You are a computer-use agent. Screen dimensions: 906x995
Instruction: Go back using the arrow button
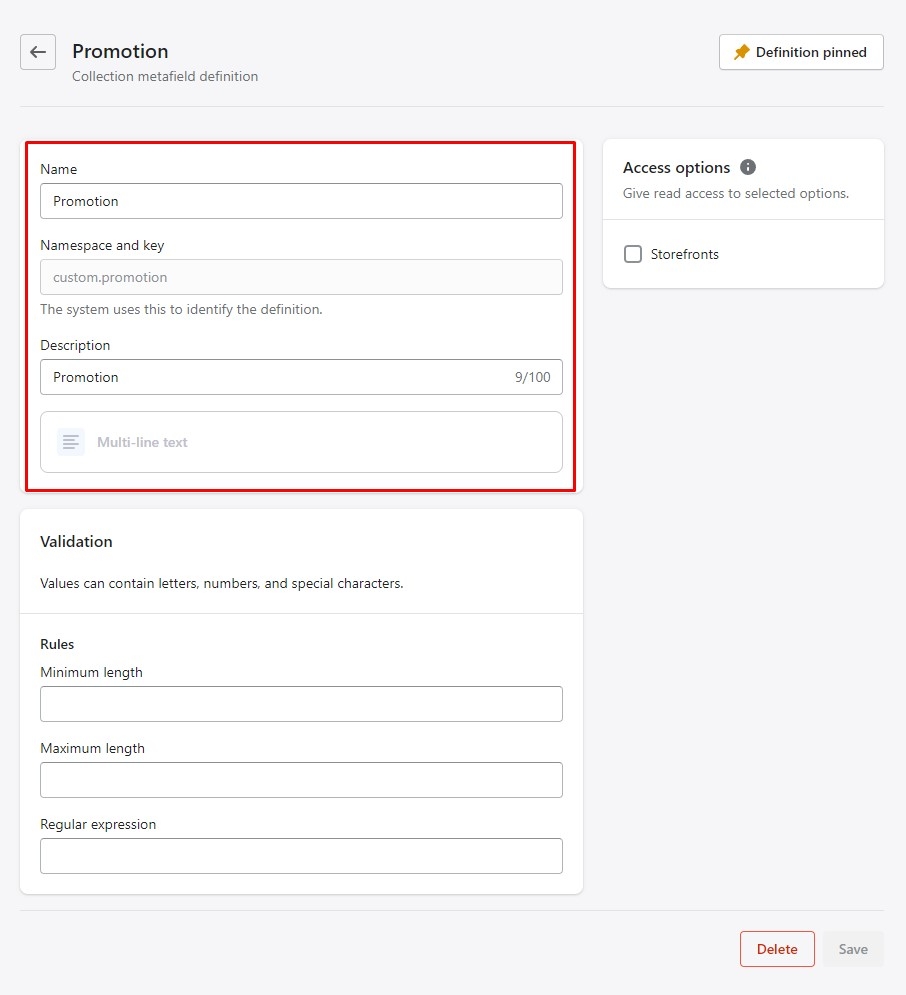(38, 52)
